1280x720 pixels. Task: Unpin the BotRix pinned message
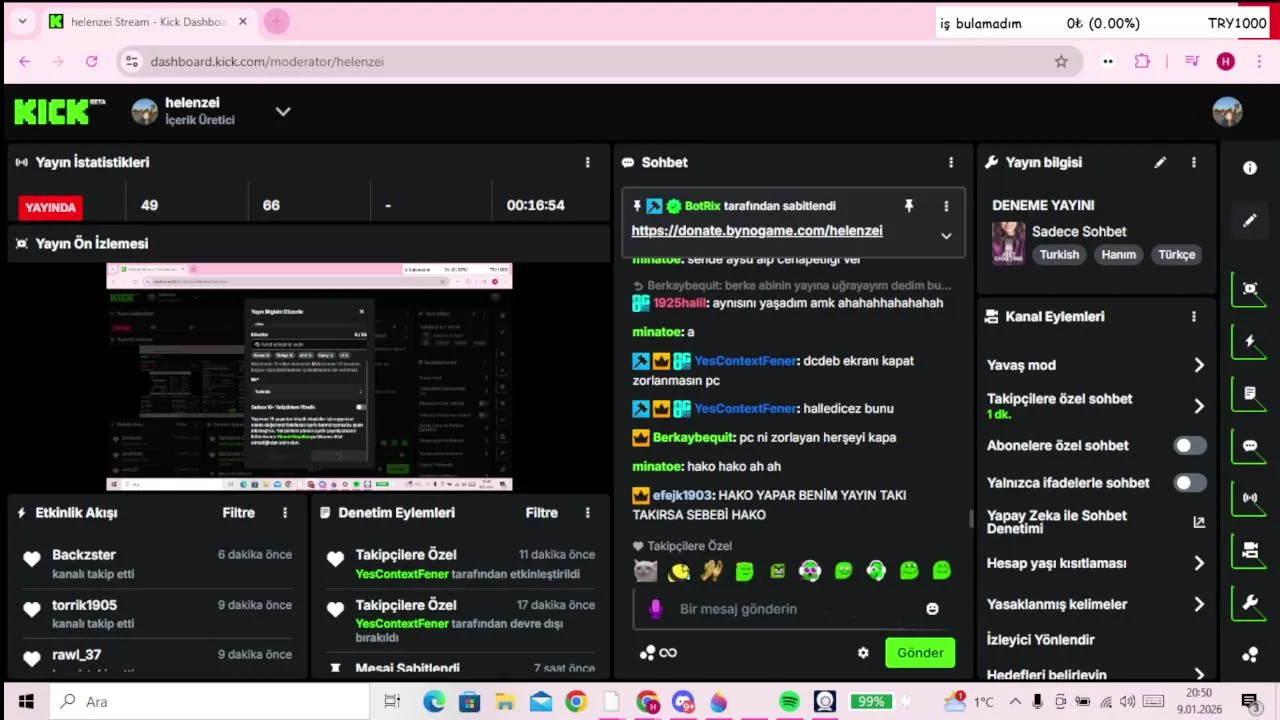[909, 206]
